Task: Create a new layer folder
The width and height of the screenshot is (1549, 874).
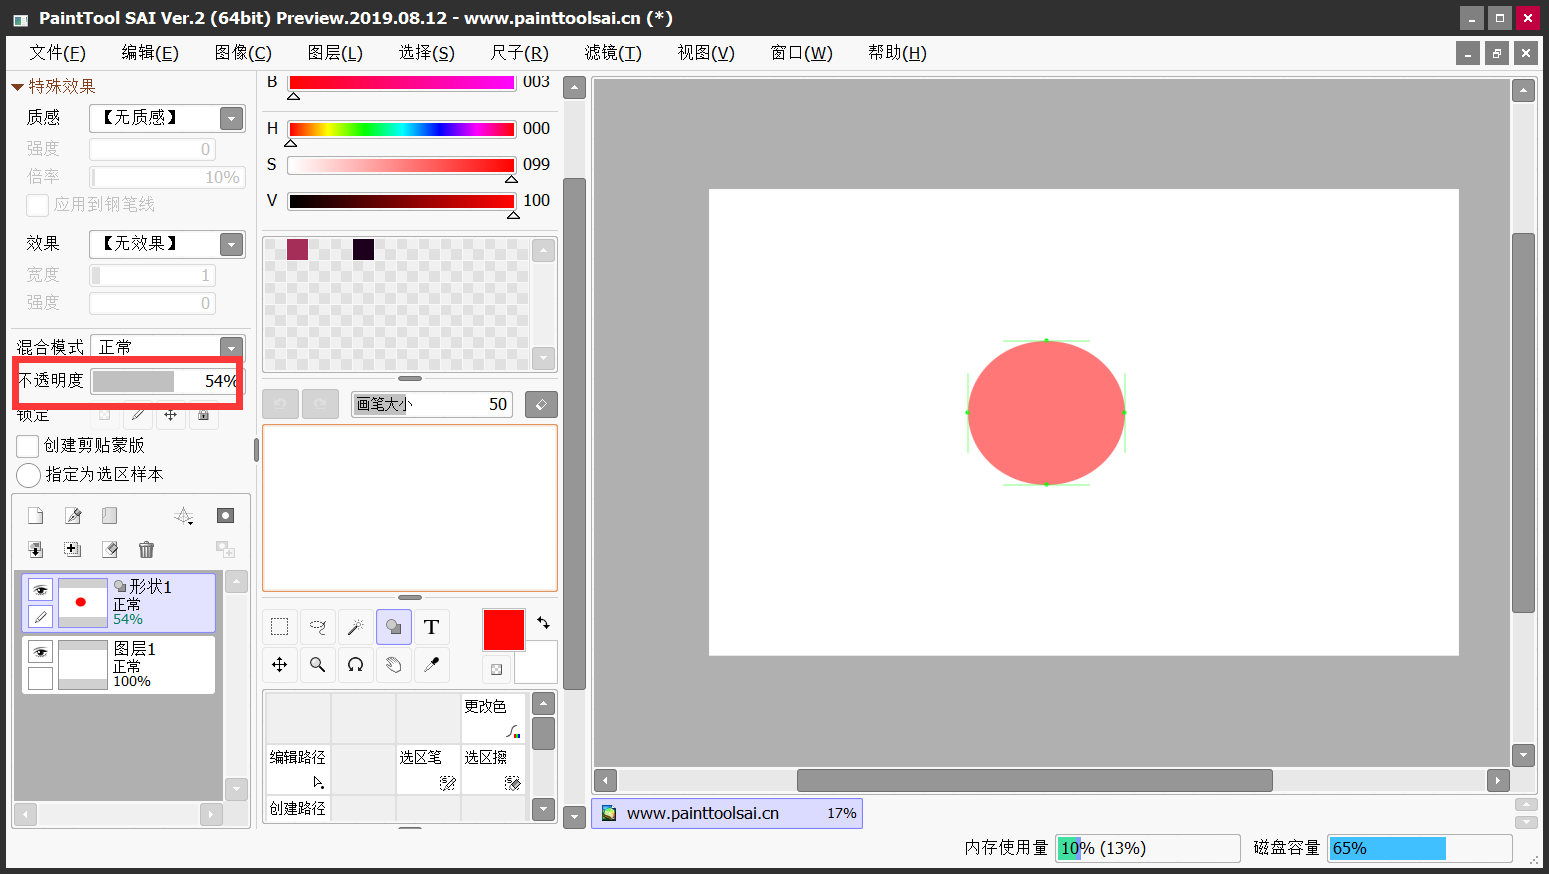Action: click(x=110, y=516)
